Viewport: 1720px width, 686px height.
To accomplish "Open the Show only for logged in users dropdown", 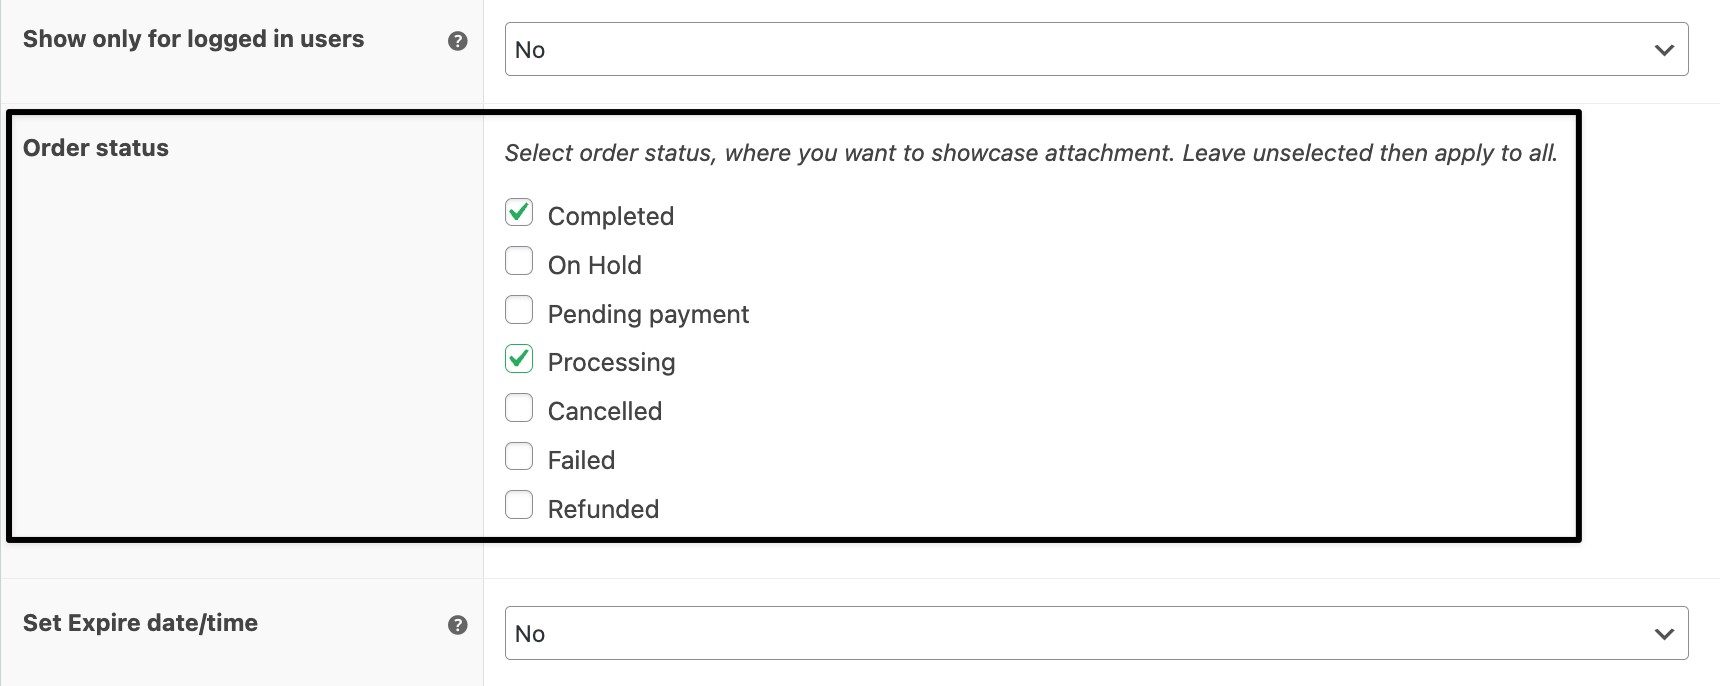I will point(1095,48).
